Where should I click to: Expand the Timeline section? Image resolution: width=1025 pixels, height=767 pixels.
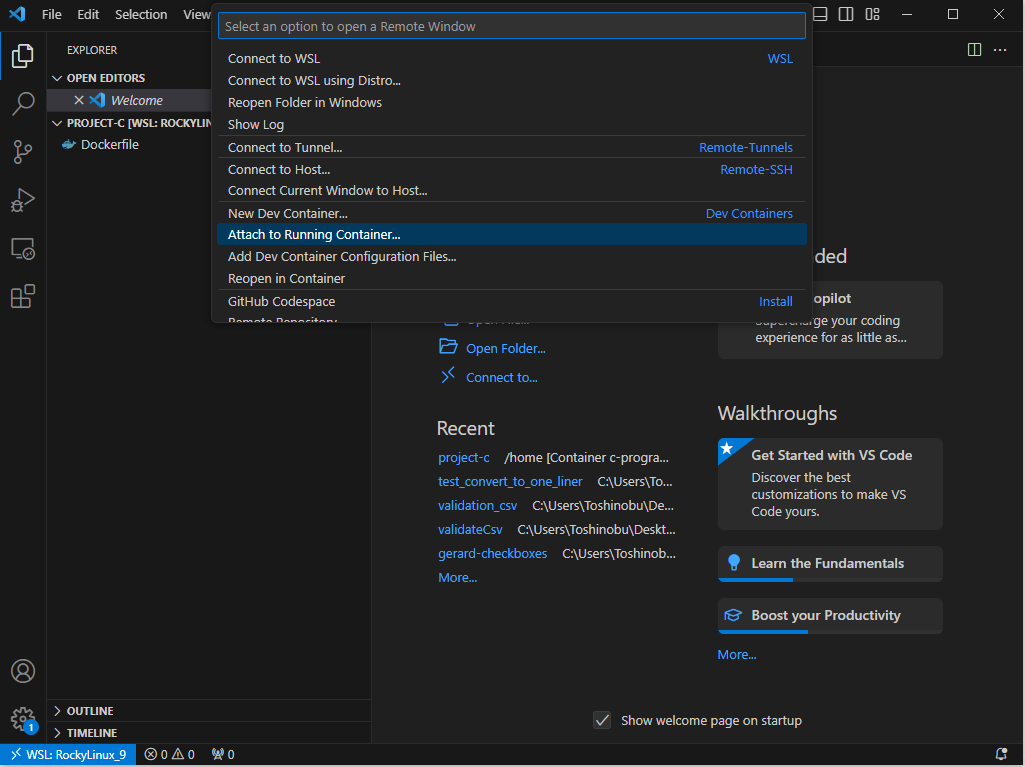pos(58,733)
